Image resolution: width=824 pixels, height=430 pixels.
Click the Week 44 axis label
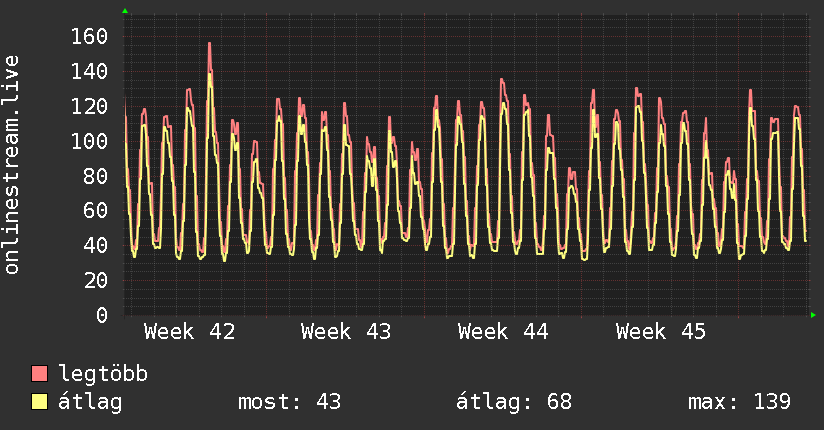503,332
